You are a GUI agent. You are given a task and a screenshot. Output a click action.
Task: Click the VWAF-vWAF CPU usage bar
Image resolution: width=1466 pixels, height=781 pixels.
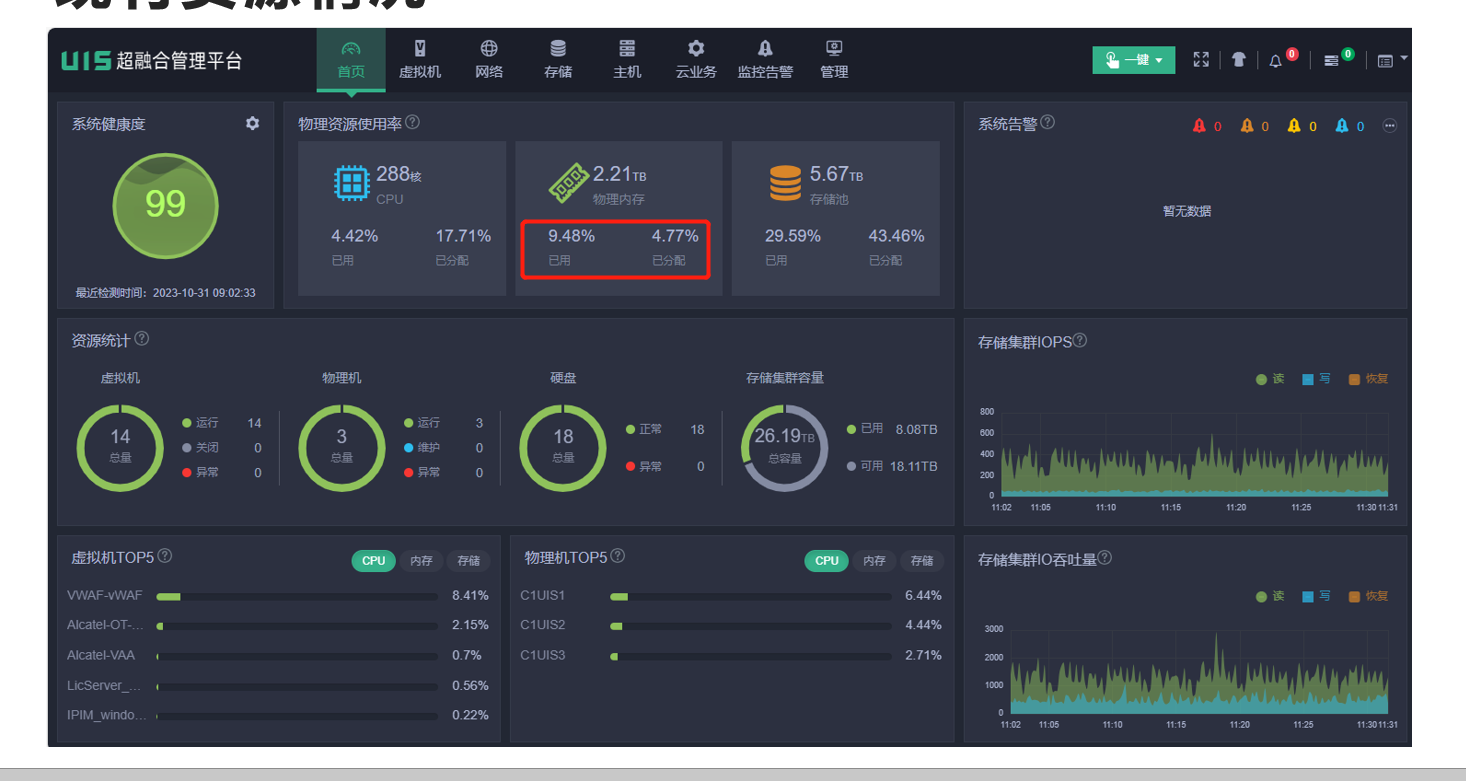click(297, 597)
